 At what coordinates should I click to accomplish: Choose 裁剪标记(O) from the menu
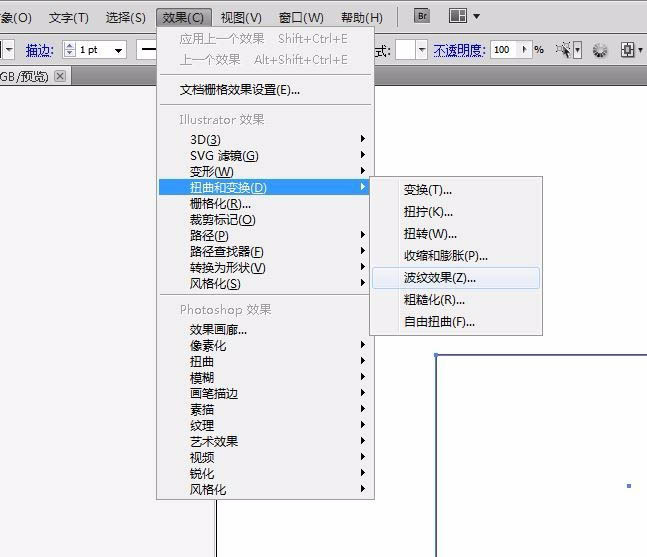[x=265, y=219]
